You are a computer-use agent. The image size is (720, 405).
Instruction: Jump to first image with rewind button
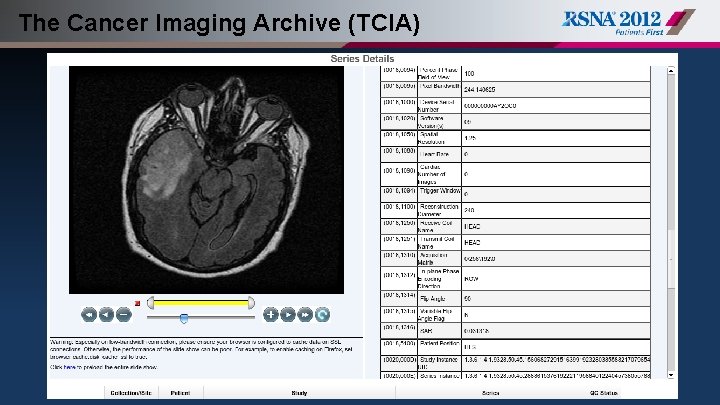tap(89, 315)
